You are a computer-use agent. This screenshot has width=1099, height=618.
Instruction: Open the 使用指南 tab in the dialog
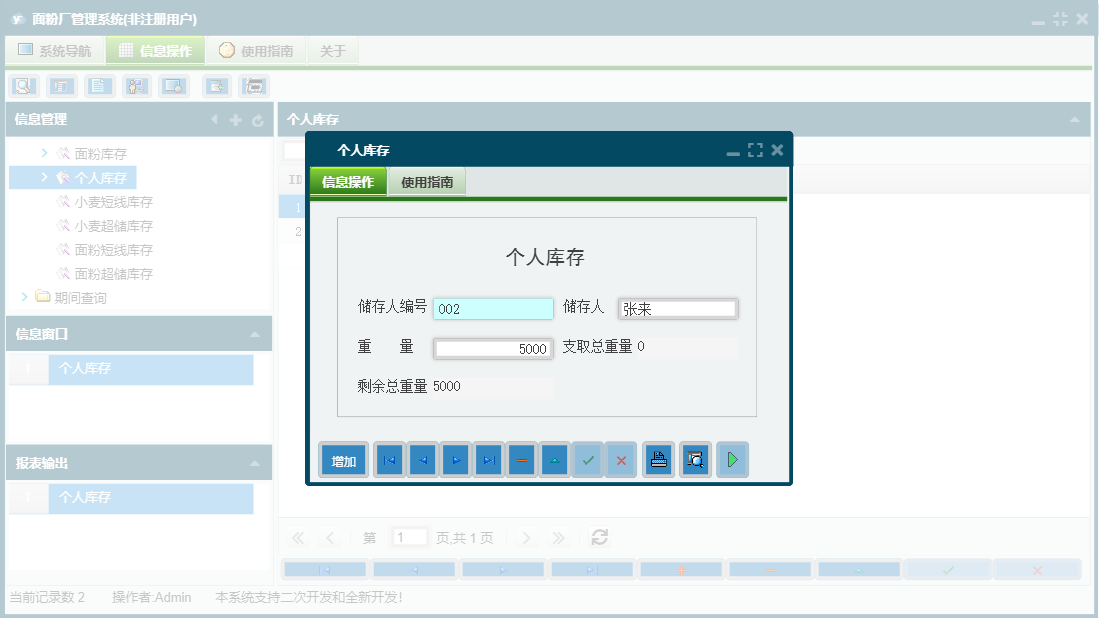(x=428, y=182)
